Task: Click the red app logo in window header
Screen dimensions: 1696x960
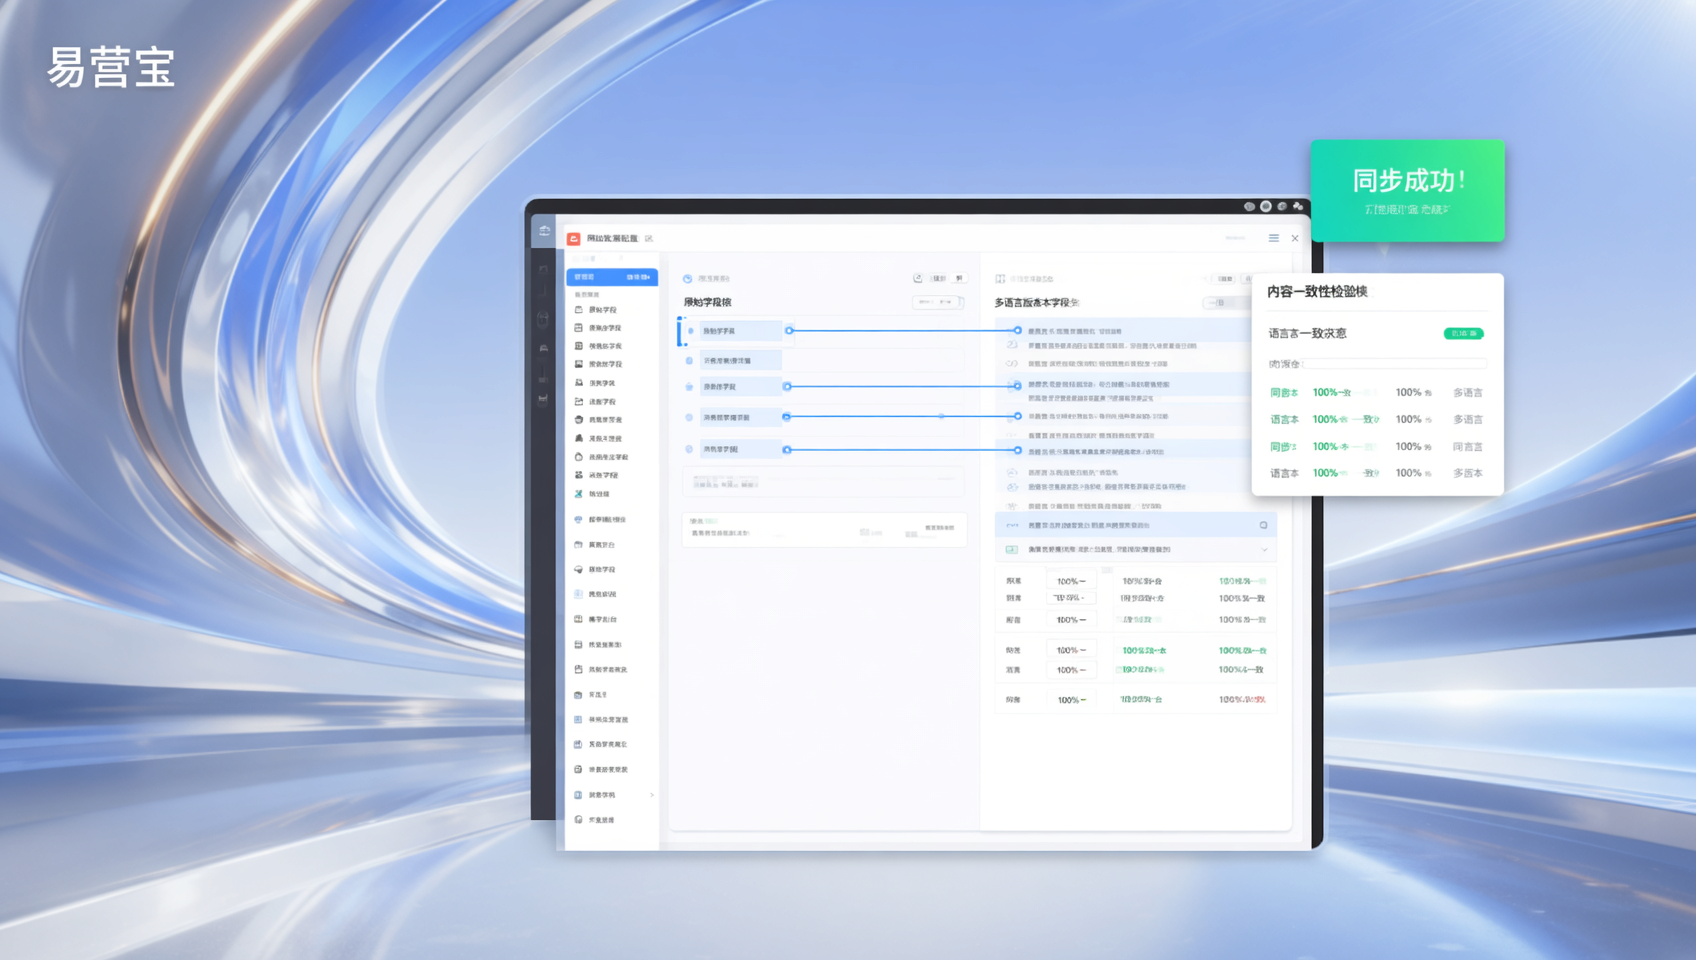Action: [x=574, y=239]
